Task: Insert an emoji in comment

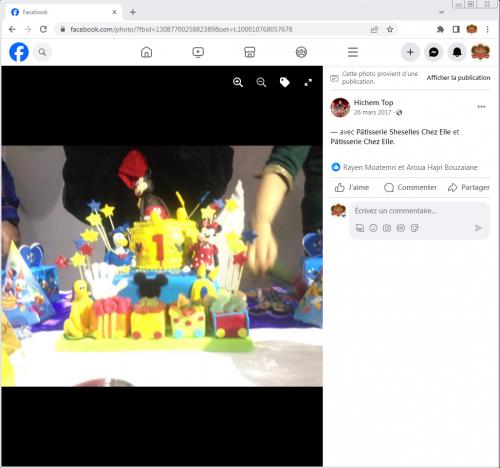Action: coord(373,228)
